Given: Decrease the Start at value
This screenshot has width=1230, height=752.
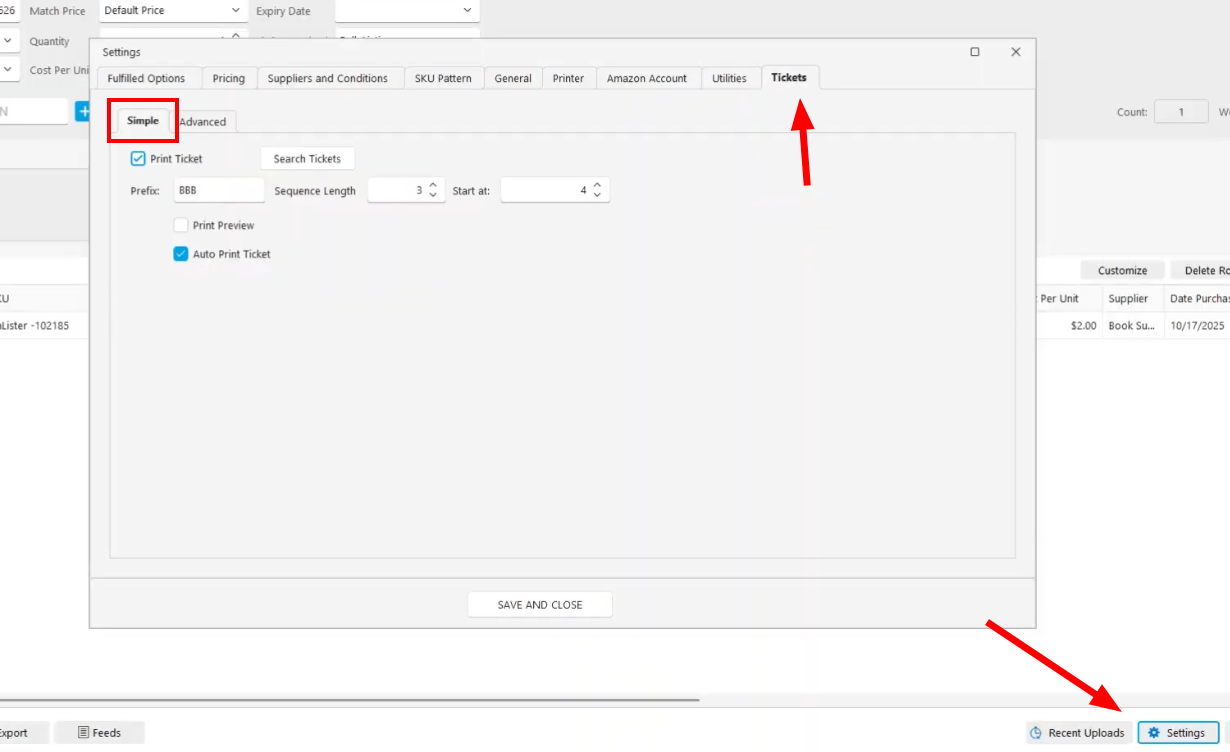Looking at the screenshot, I should point(598,195).
